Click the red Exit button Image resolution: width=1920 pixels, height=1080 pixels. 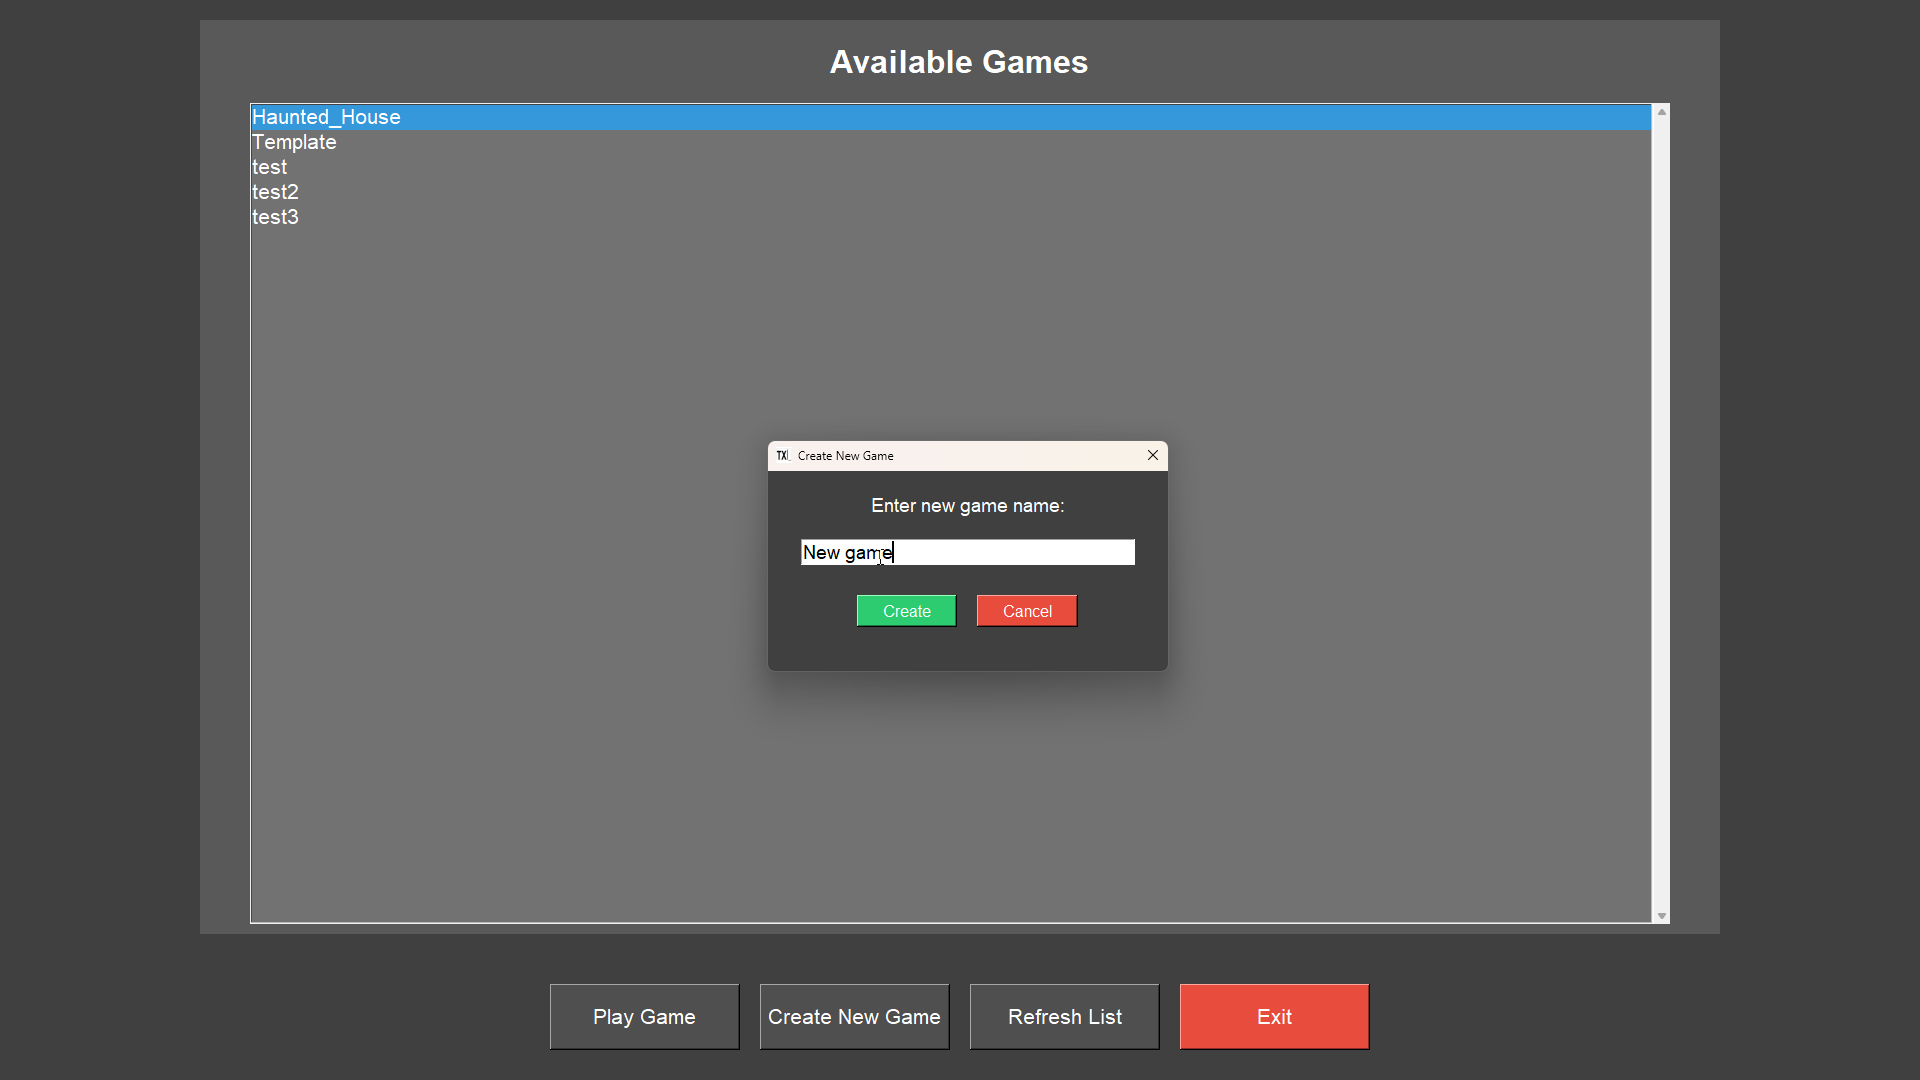1274,1017
